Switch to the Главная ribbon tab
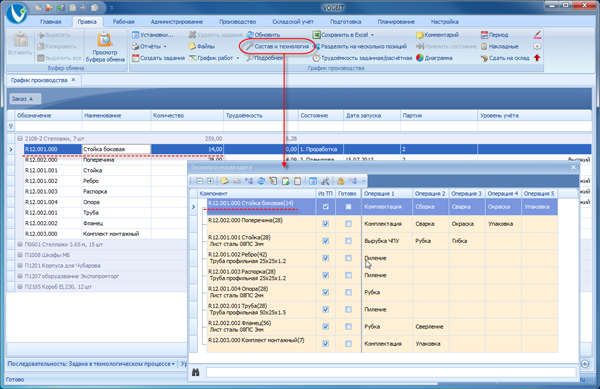The height and width of the screenshot is (389, 600). click(x=51, y=22)
